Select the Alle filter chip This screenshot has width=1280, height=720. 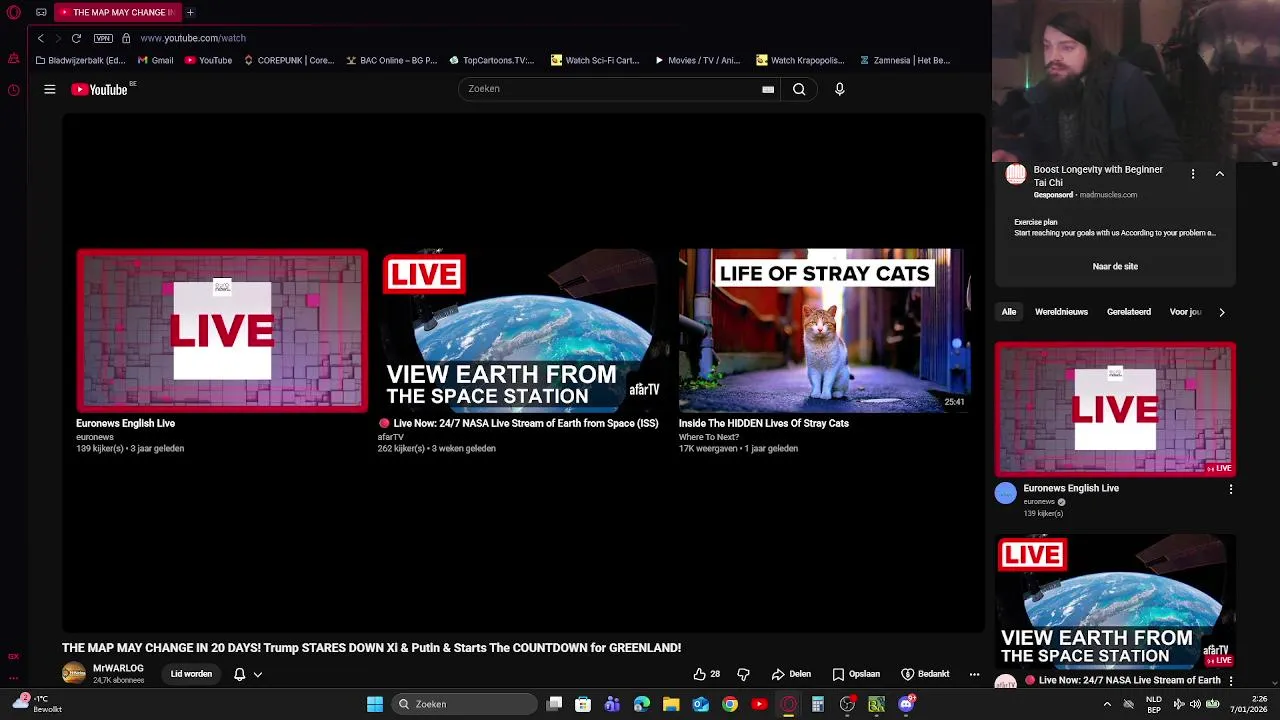1009,312
